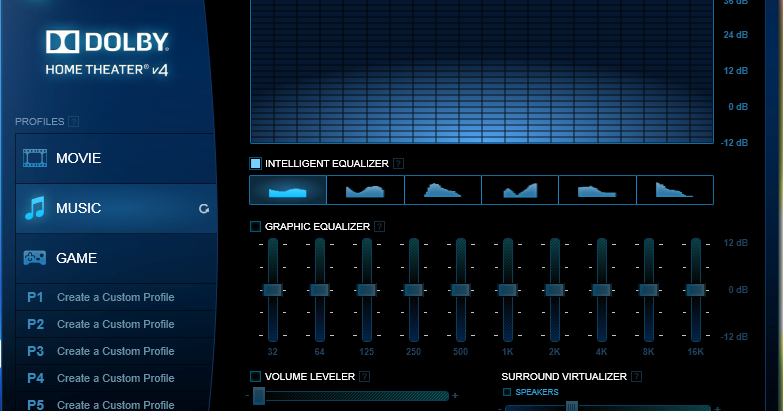Screen dimensions: 783x411
Task: Choose the sixth falling-curve equalizer preset
Action: point(675,190)
